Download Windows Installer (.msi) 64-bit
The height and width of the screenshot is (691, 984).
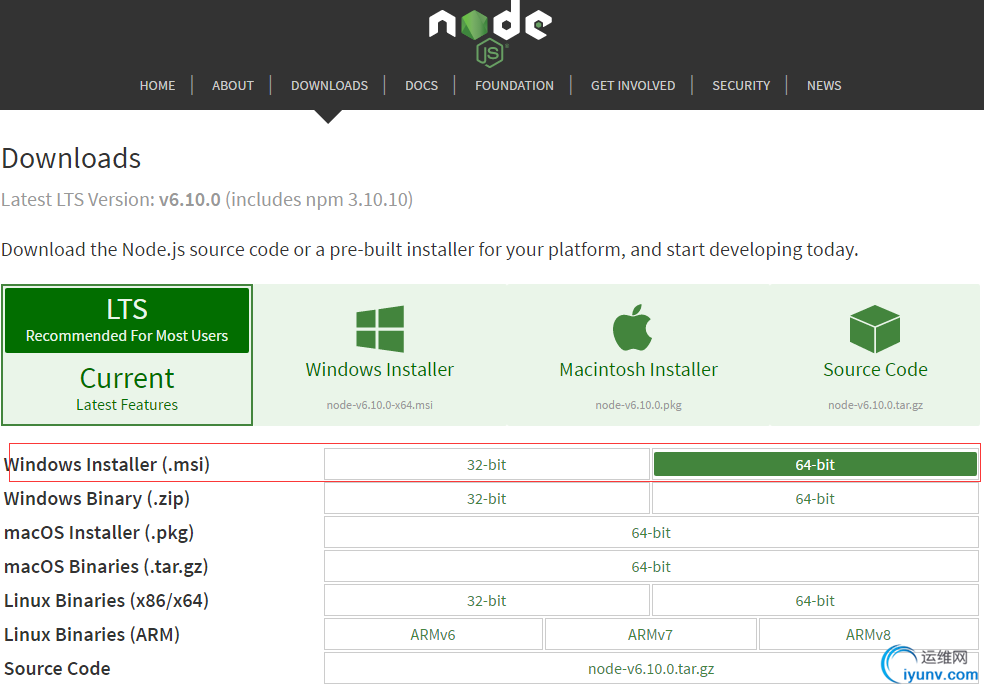815,464
